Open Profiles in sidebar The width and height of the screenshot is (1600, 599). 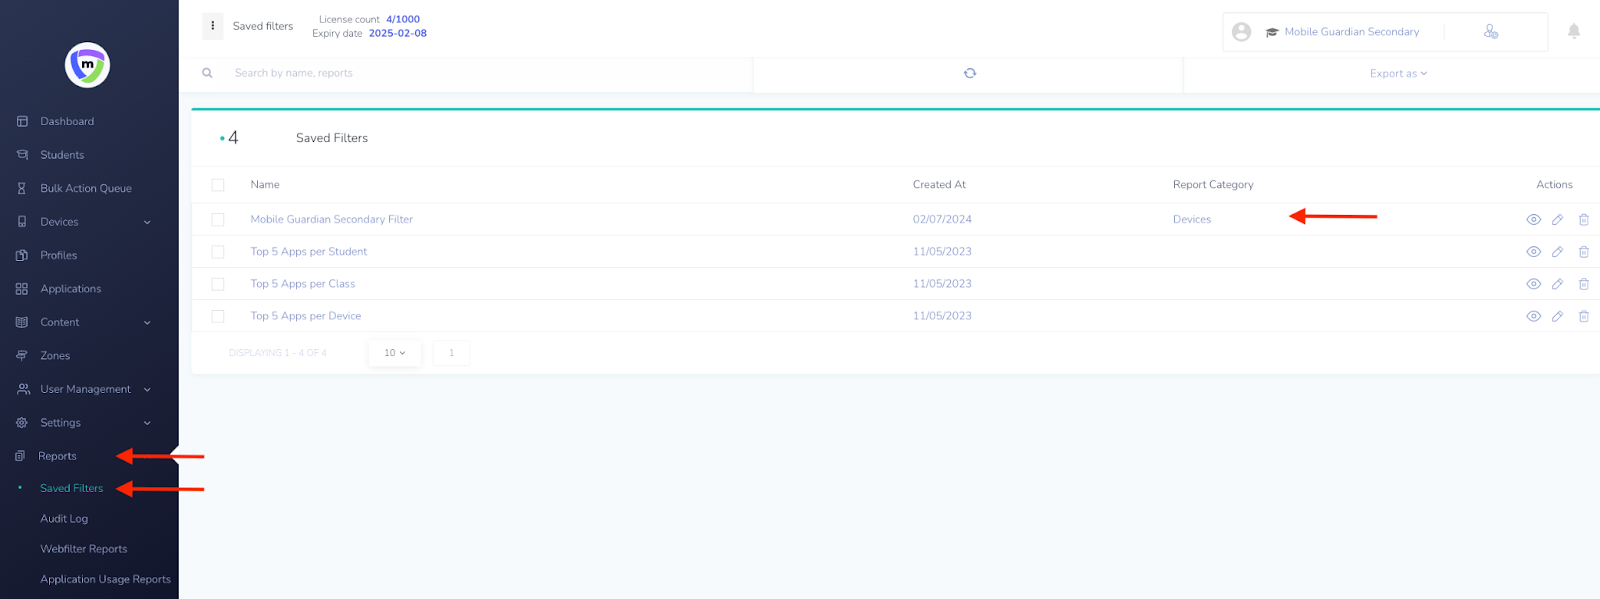click(x=59, y=255)
